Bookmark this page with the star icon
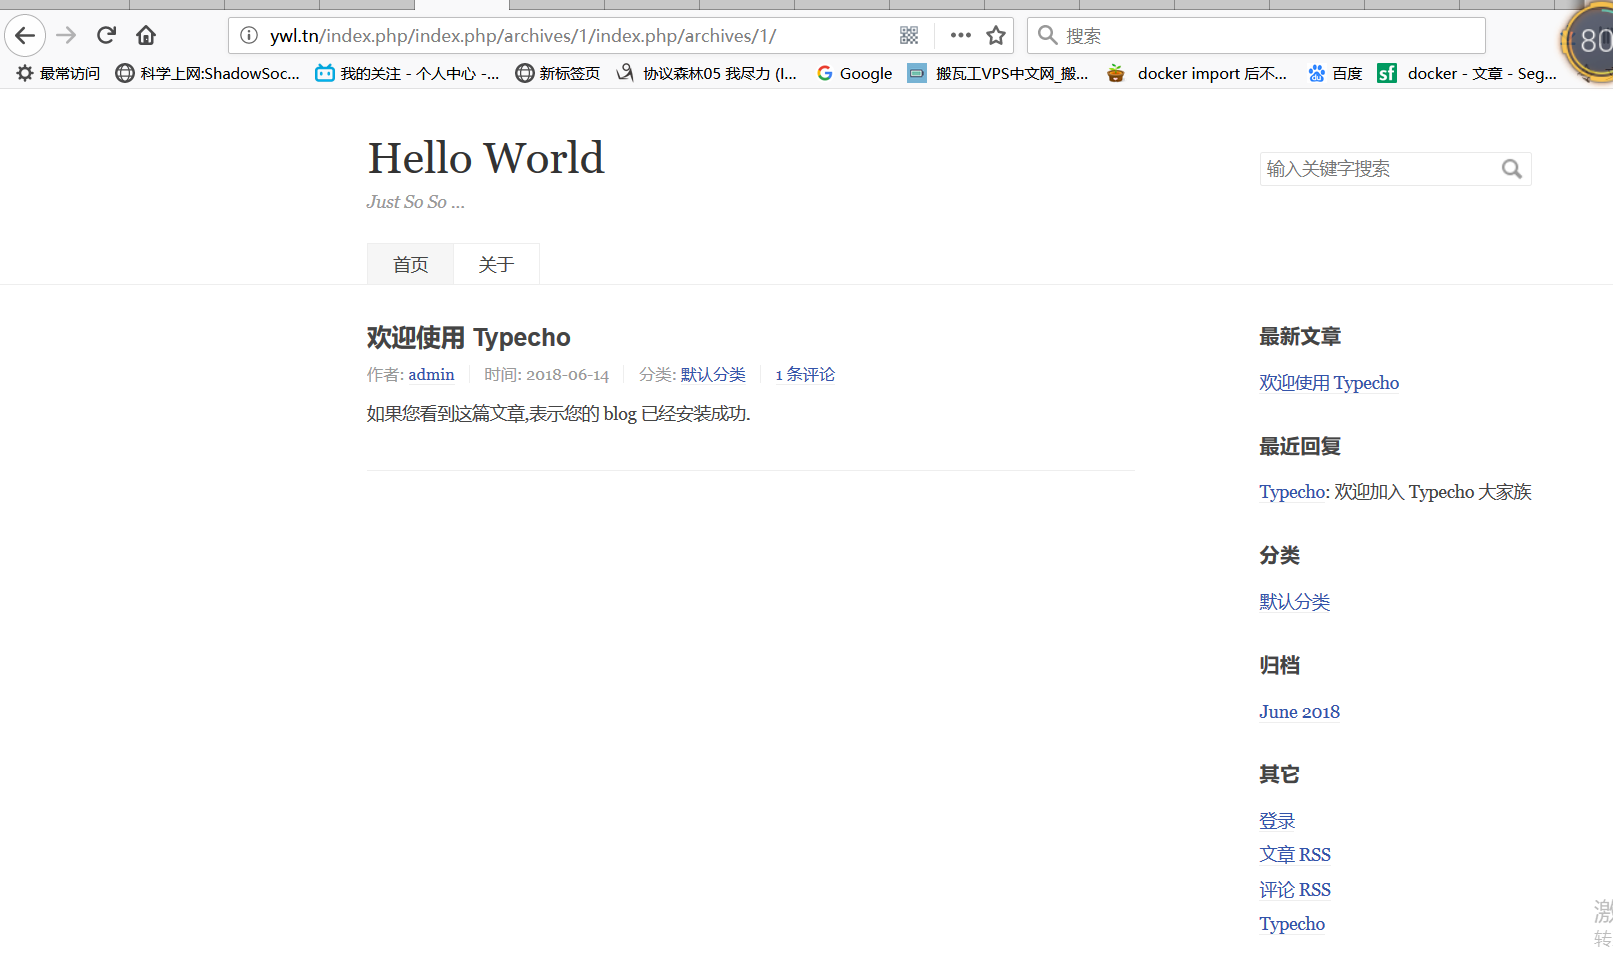Viewport: 1613px width, 970px height. click(996, 36)
